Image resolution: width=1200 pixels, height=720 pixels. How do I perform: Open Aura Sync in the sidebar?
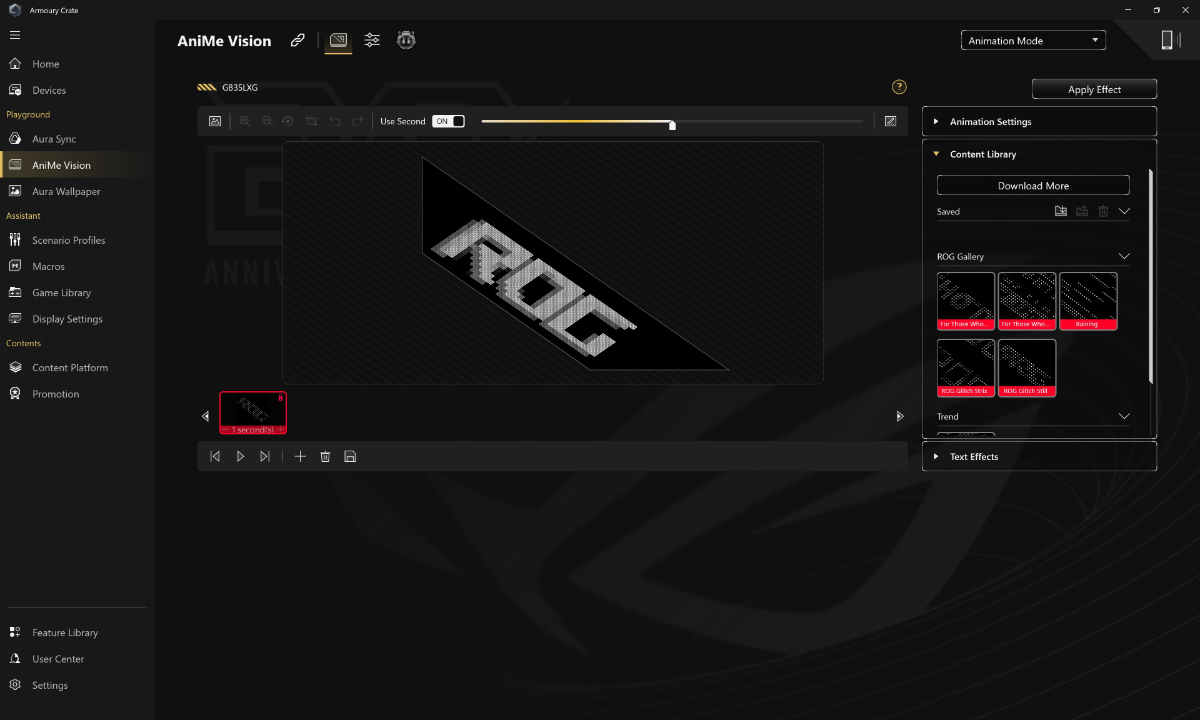pyautogui.click(x=54, y=139)
